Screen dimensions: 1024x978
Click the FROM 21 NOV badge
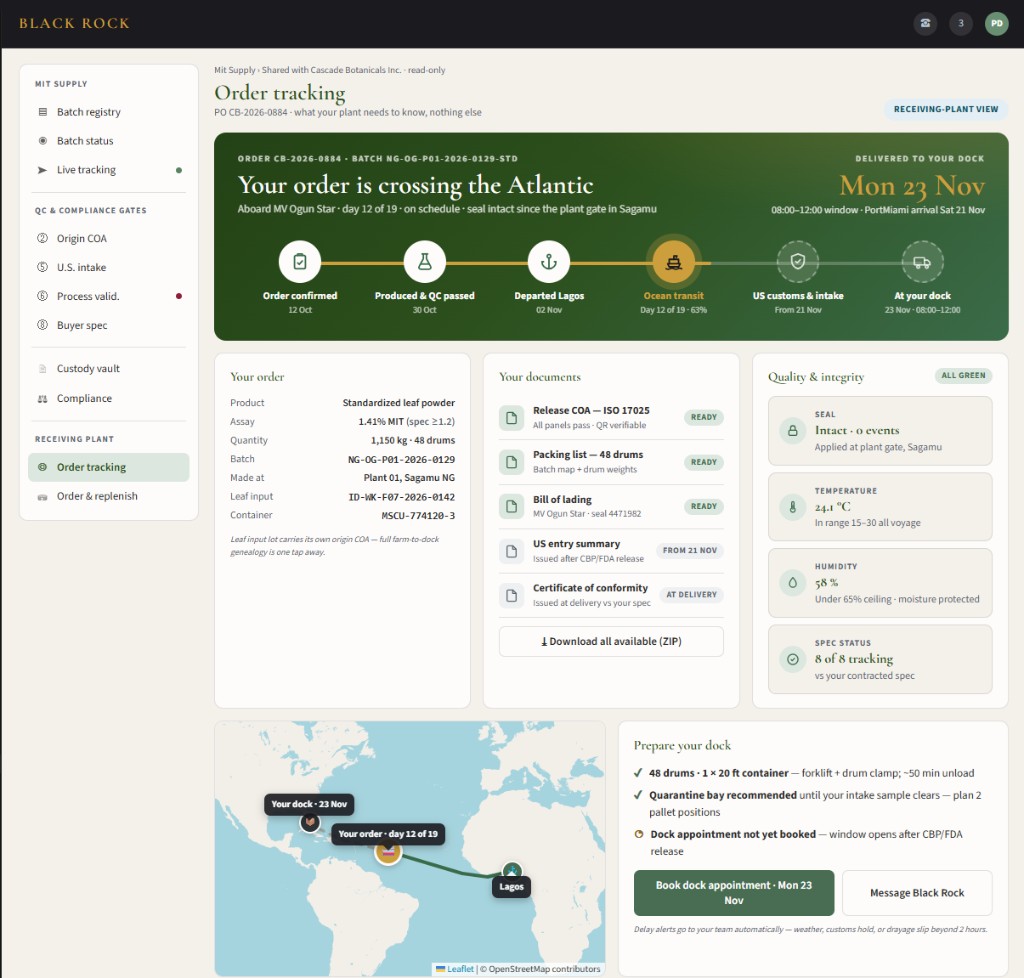tap(690, 550)
